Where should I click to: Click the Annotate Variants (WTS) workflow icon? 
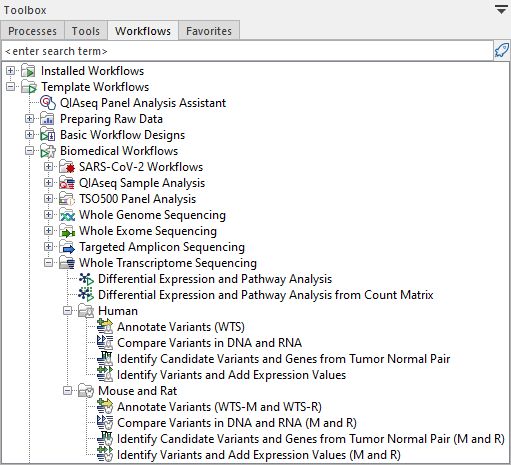point(105,327)
